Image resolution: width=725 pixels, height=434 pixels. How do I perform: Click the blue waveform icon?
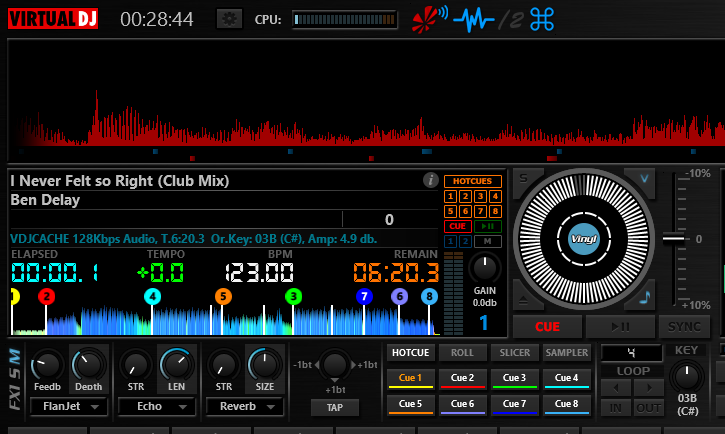(x=474, y=19)
